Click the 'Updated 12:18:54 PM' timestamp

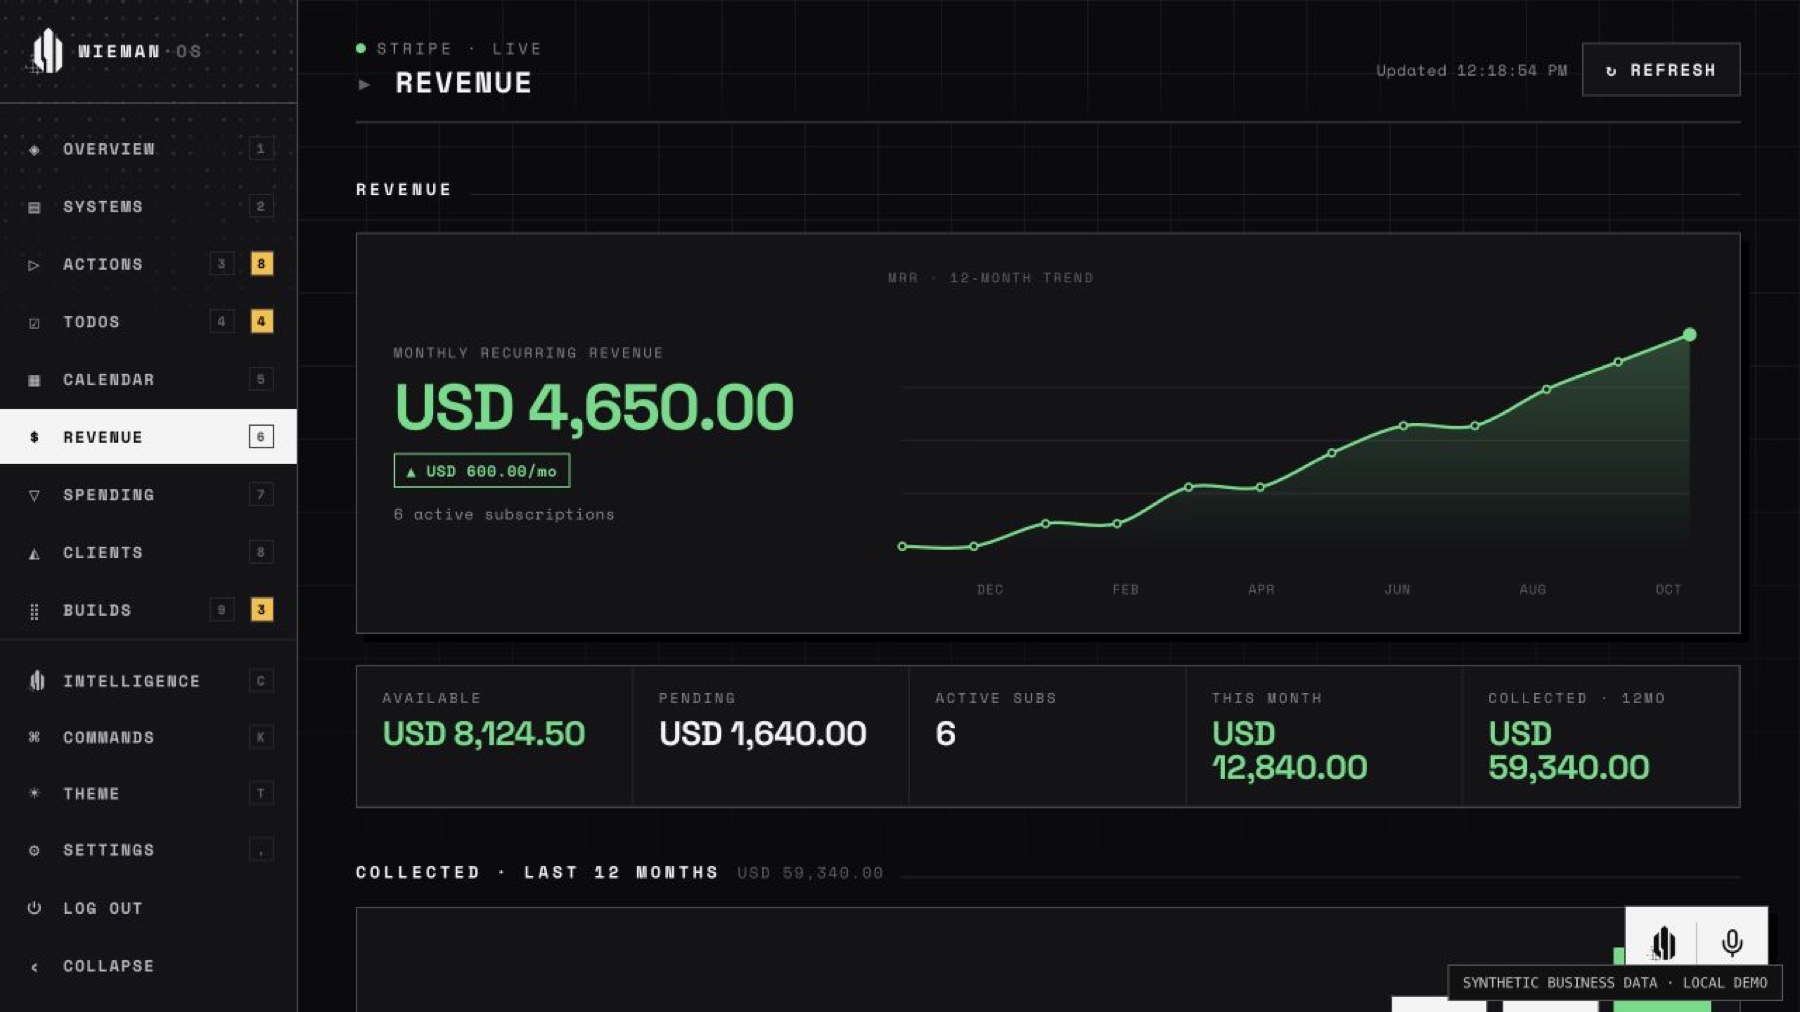tap(1471, 71)
